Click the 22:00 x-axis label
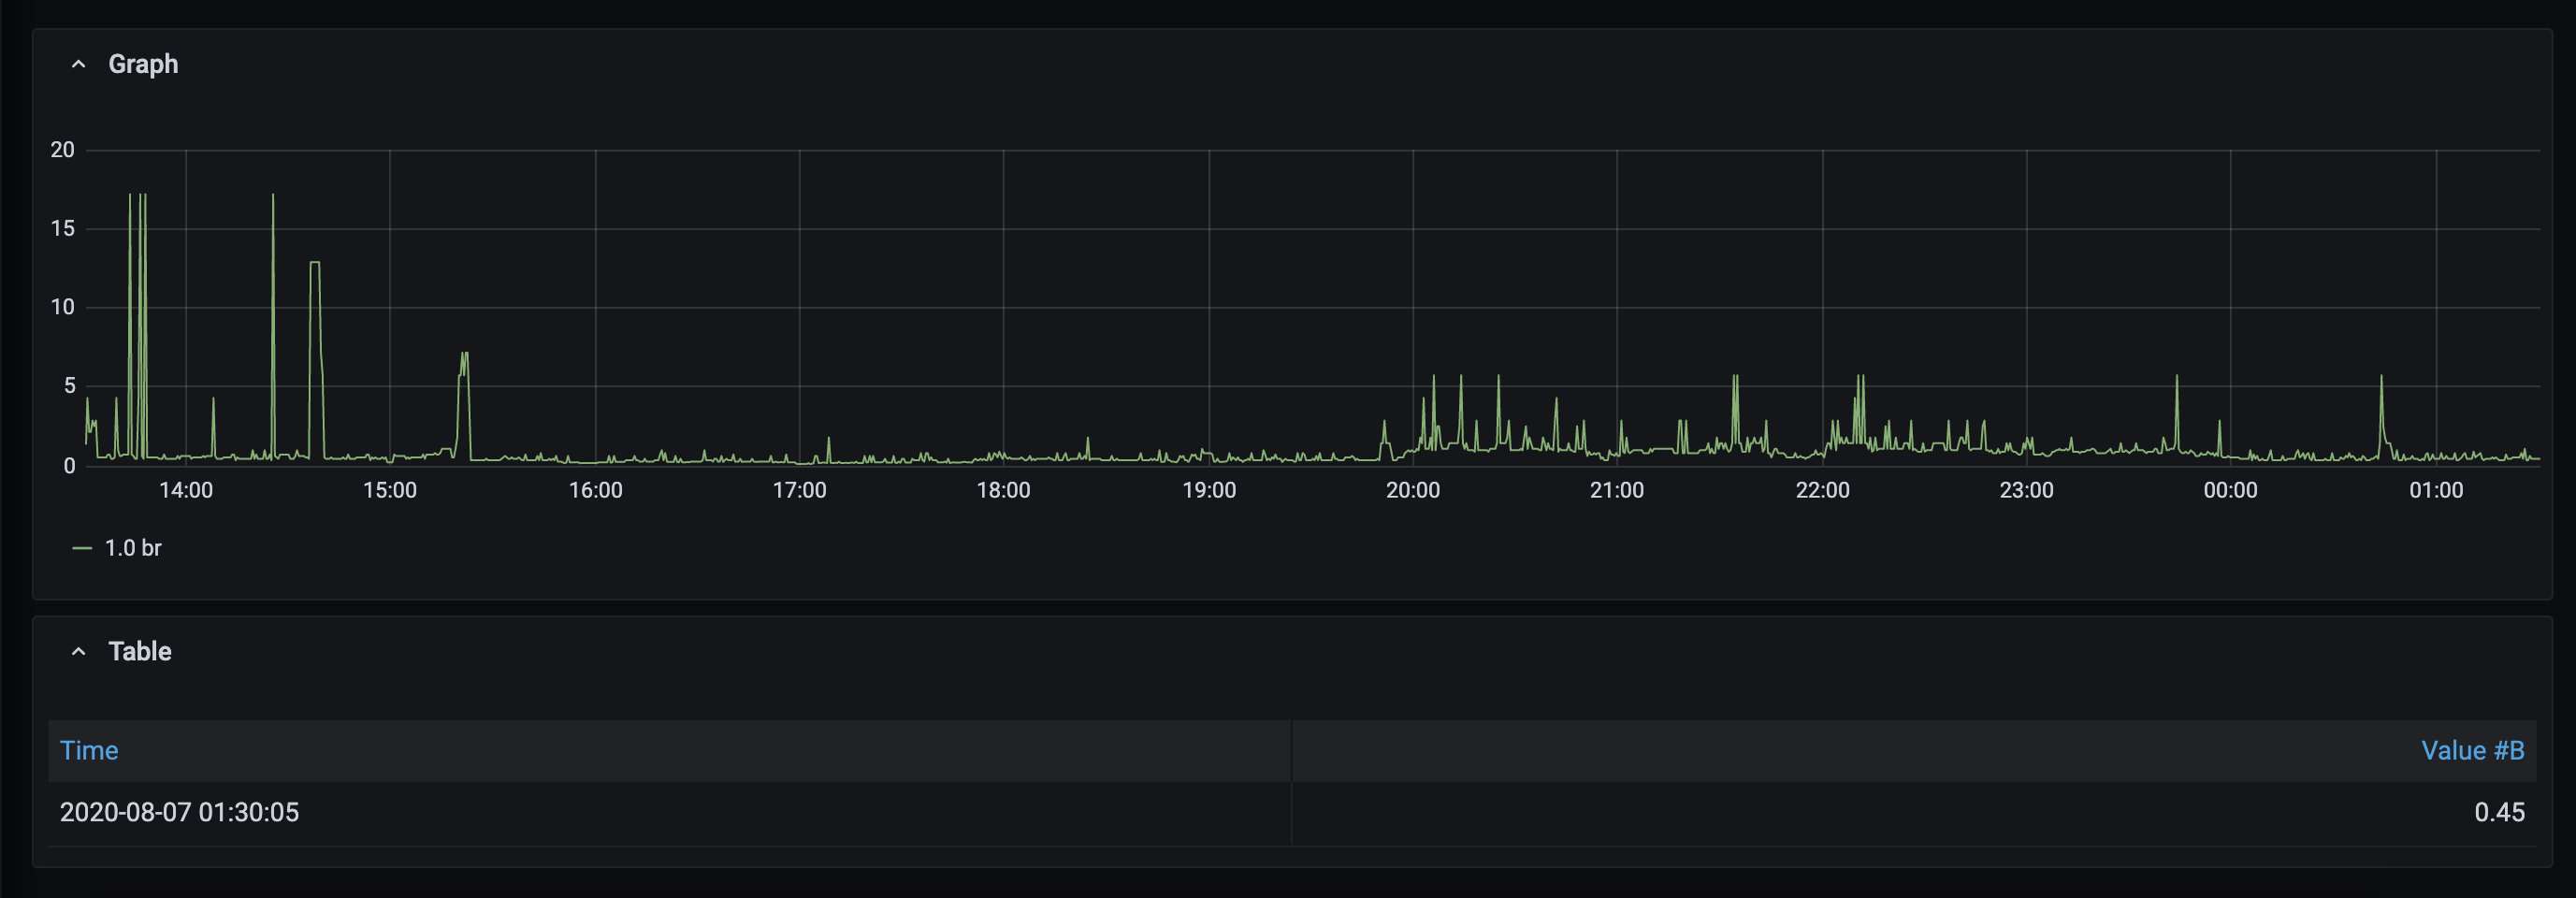2576x898 pixels. click(1823, 490)
